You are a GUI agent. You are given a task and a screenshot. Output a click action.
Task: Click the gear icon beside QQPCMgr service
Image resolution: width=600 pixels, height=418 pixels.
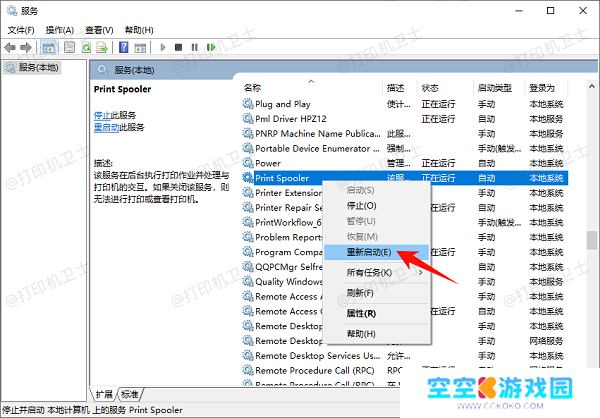[x=248, y=267]
